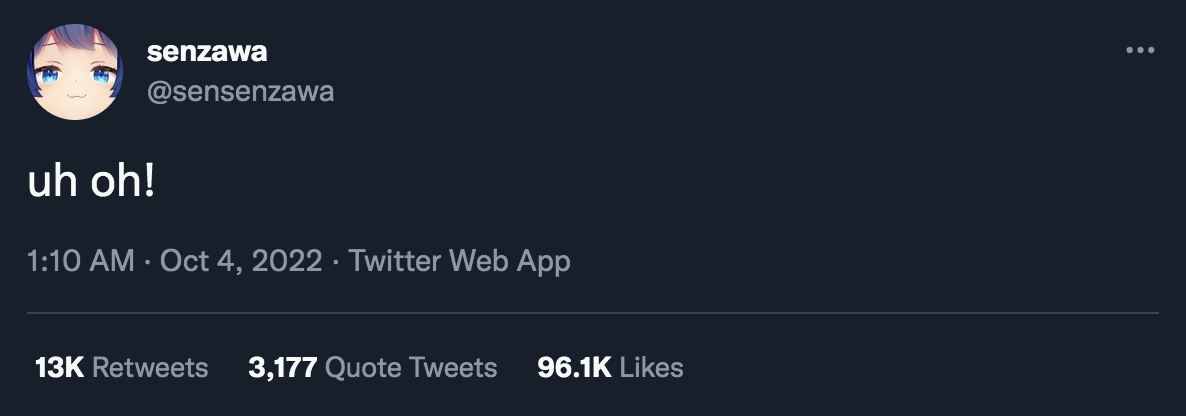The width and height of the screenshot is (1186, 416).
Task: Click the Retweets label
Action: [x=150, y=368]
